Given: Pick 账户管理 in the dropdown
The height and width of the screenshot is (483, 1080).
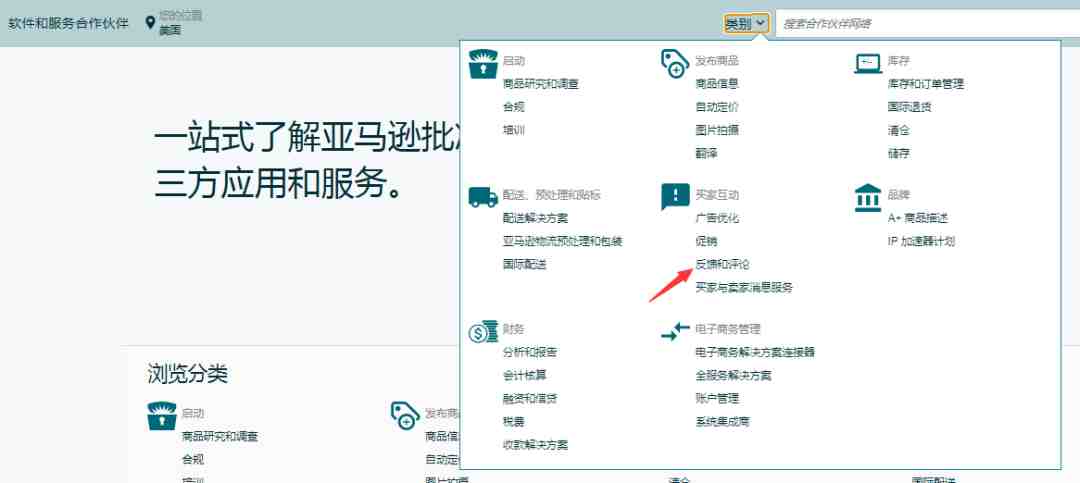Looking at the screenshot, I should pyautogui.click(x=717, y=398).
